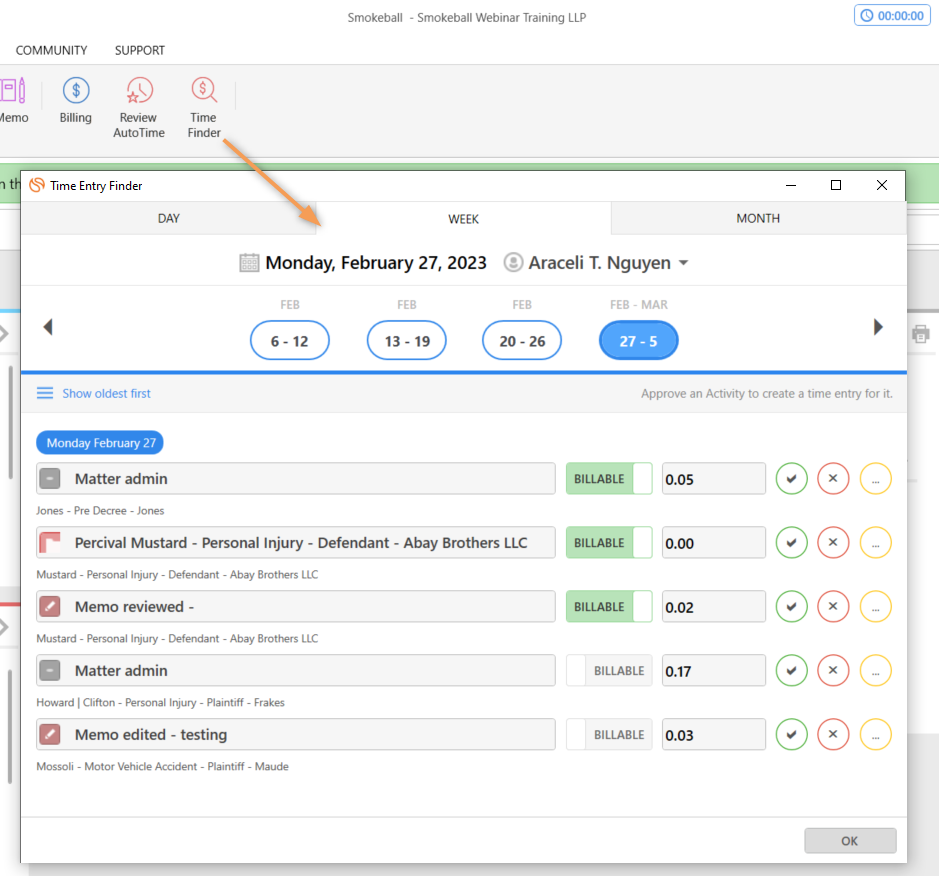Open the Araceli T. Nguyen staff dropdown

pos(596,263)
